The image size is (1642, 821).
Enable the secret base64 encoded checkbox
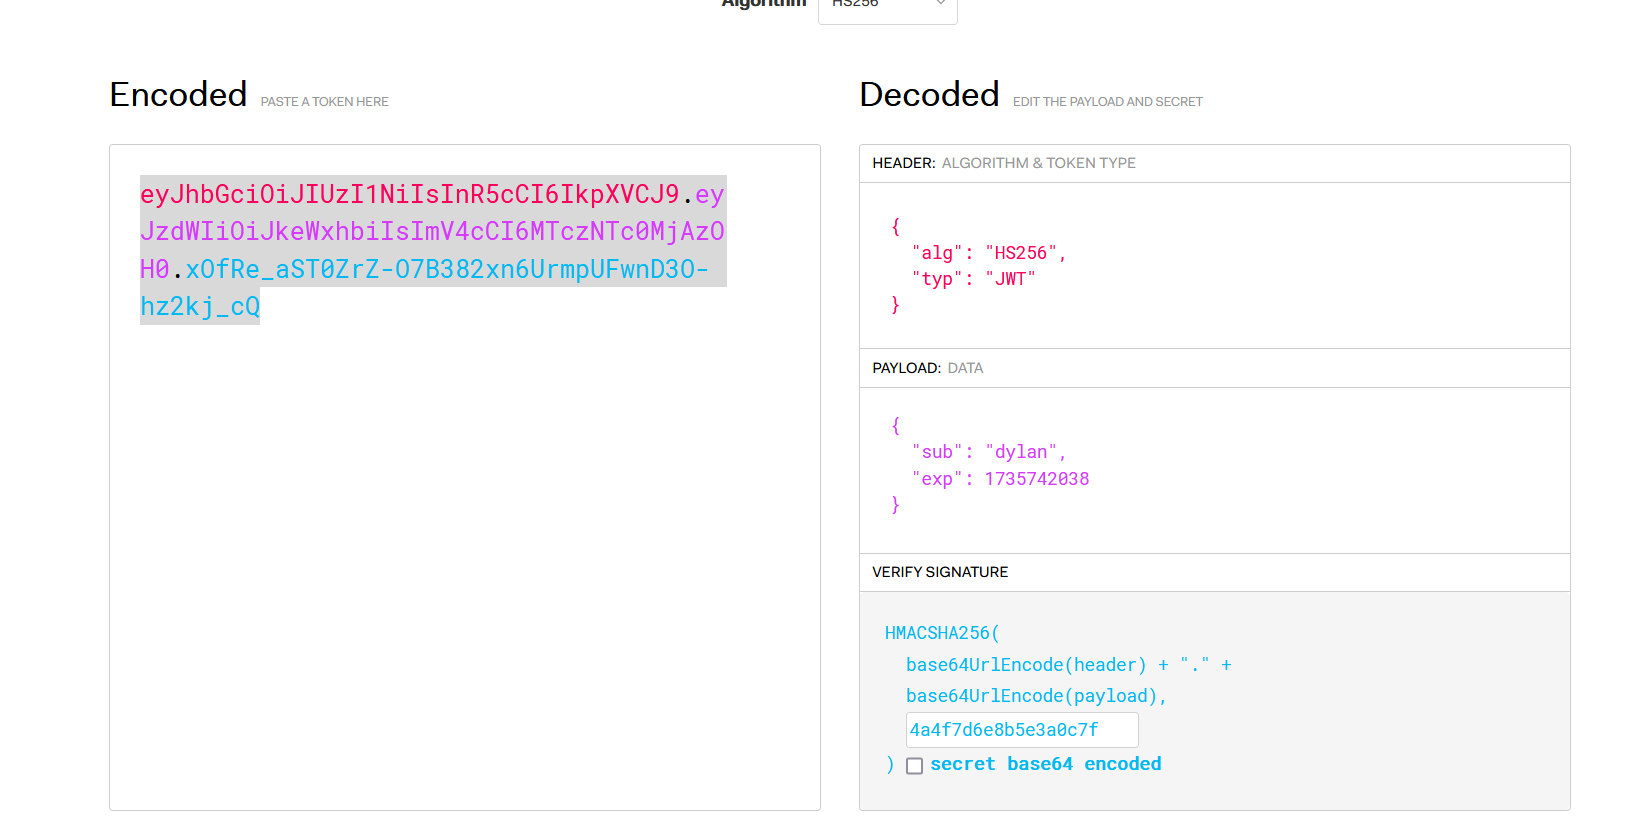[x=914, y=766]
